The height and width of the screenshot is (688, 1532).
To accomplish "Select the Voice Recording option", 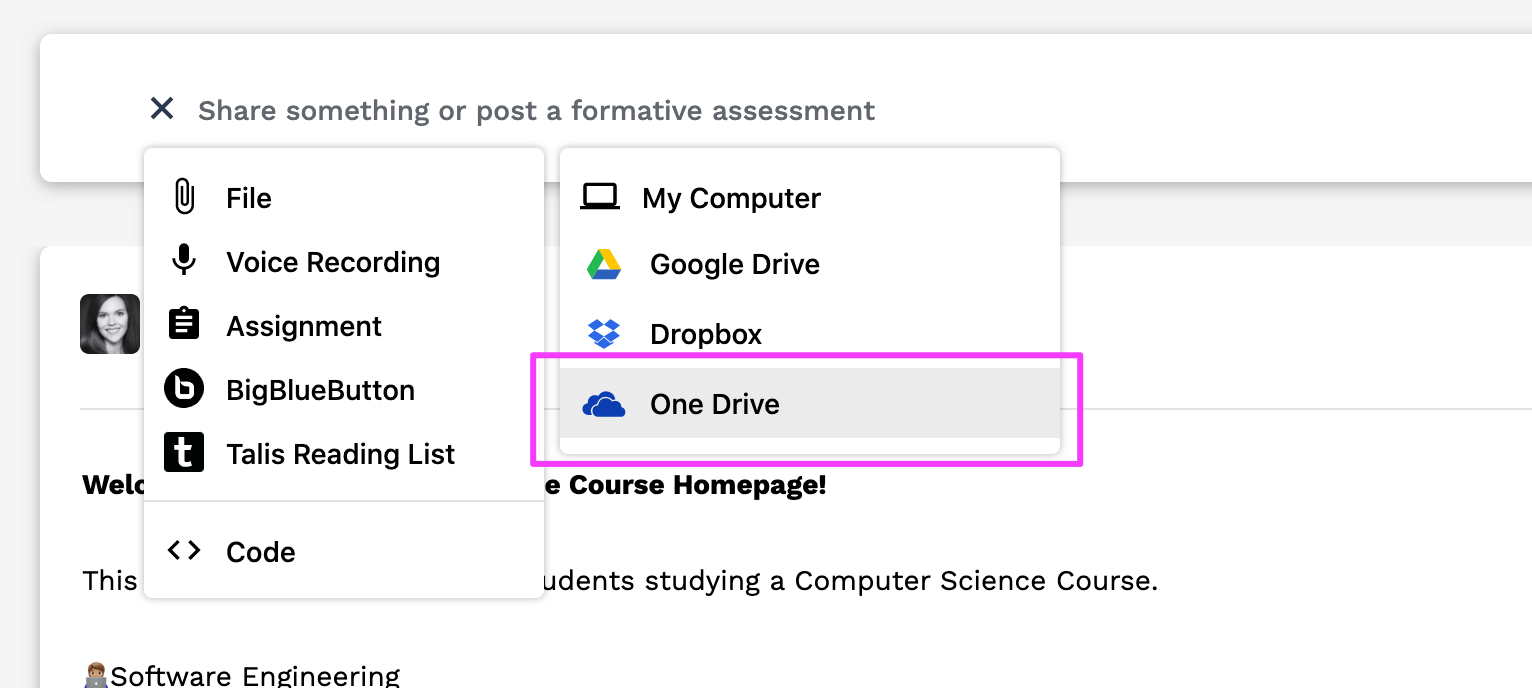I will click(x=344, y=262).
